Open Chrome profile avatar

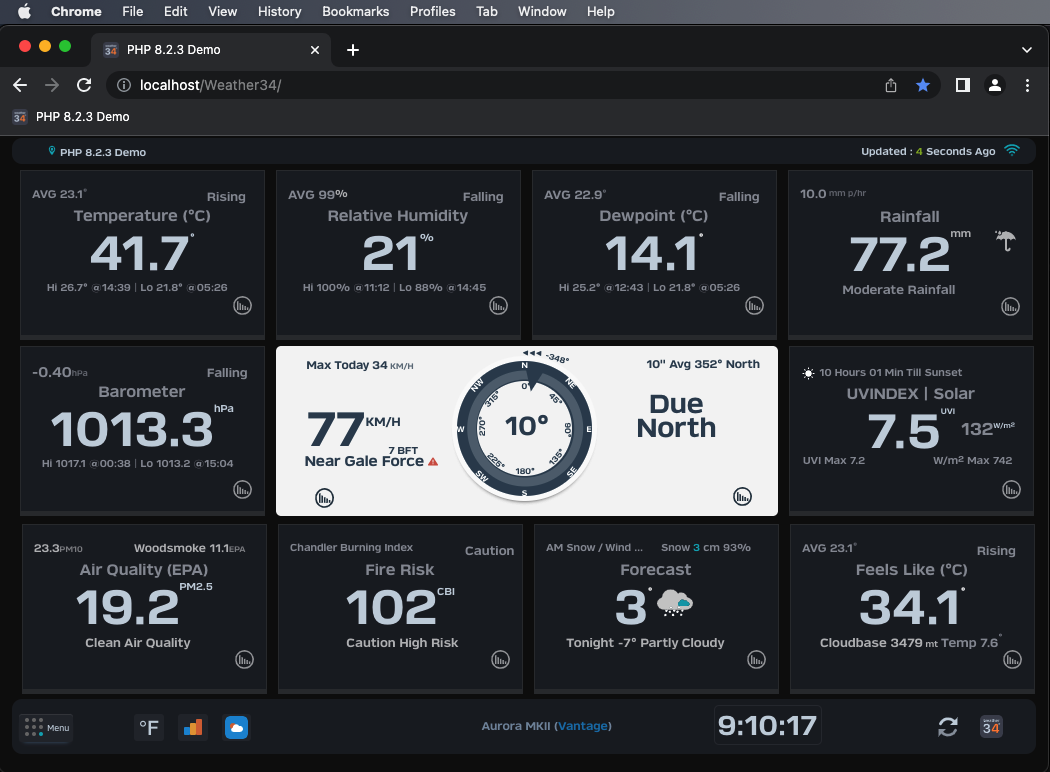coord(994,85)
